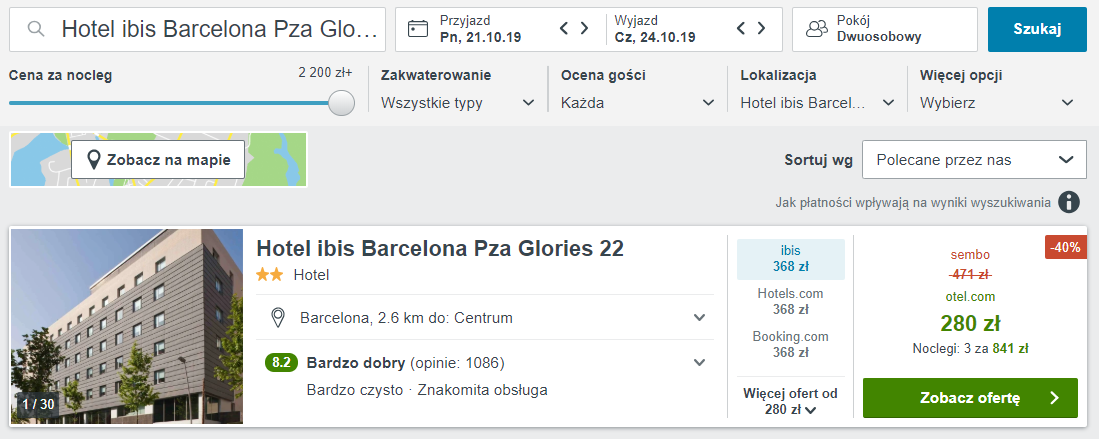
Task: Open Sortuj wg Polecane przez nas dropdown
Action: pyautogui.click(x=969, y=160)
